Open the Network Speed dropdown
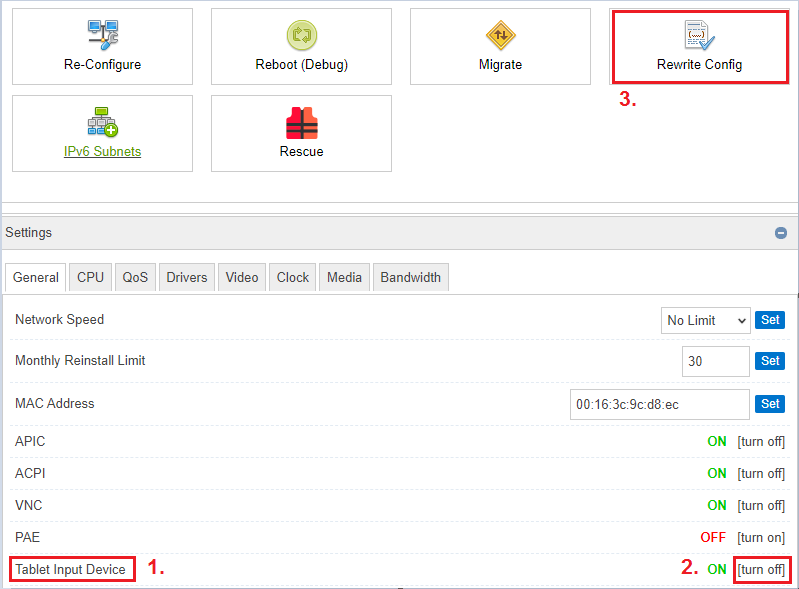Viewport: 799px width, 589px height. [705, 320]
